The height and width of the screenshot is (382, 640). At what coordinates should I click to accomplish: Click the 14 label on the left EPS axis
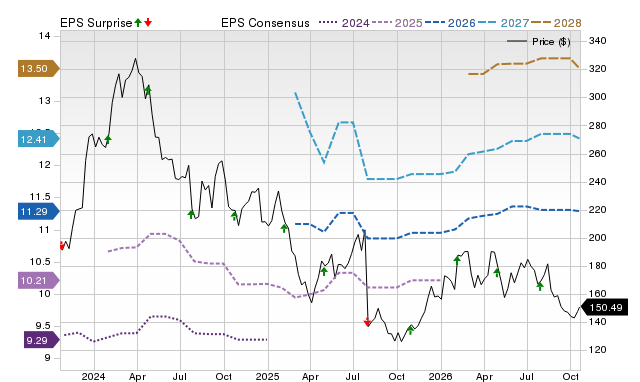tap(44, 36)
